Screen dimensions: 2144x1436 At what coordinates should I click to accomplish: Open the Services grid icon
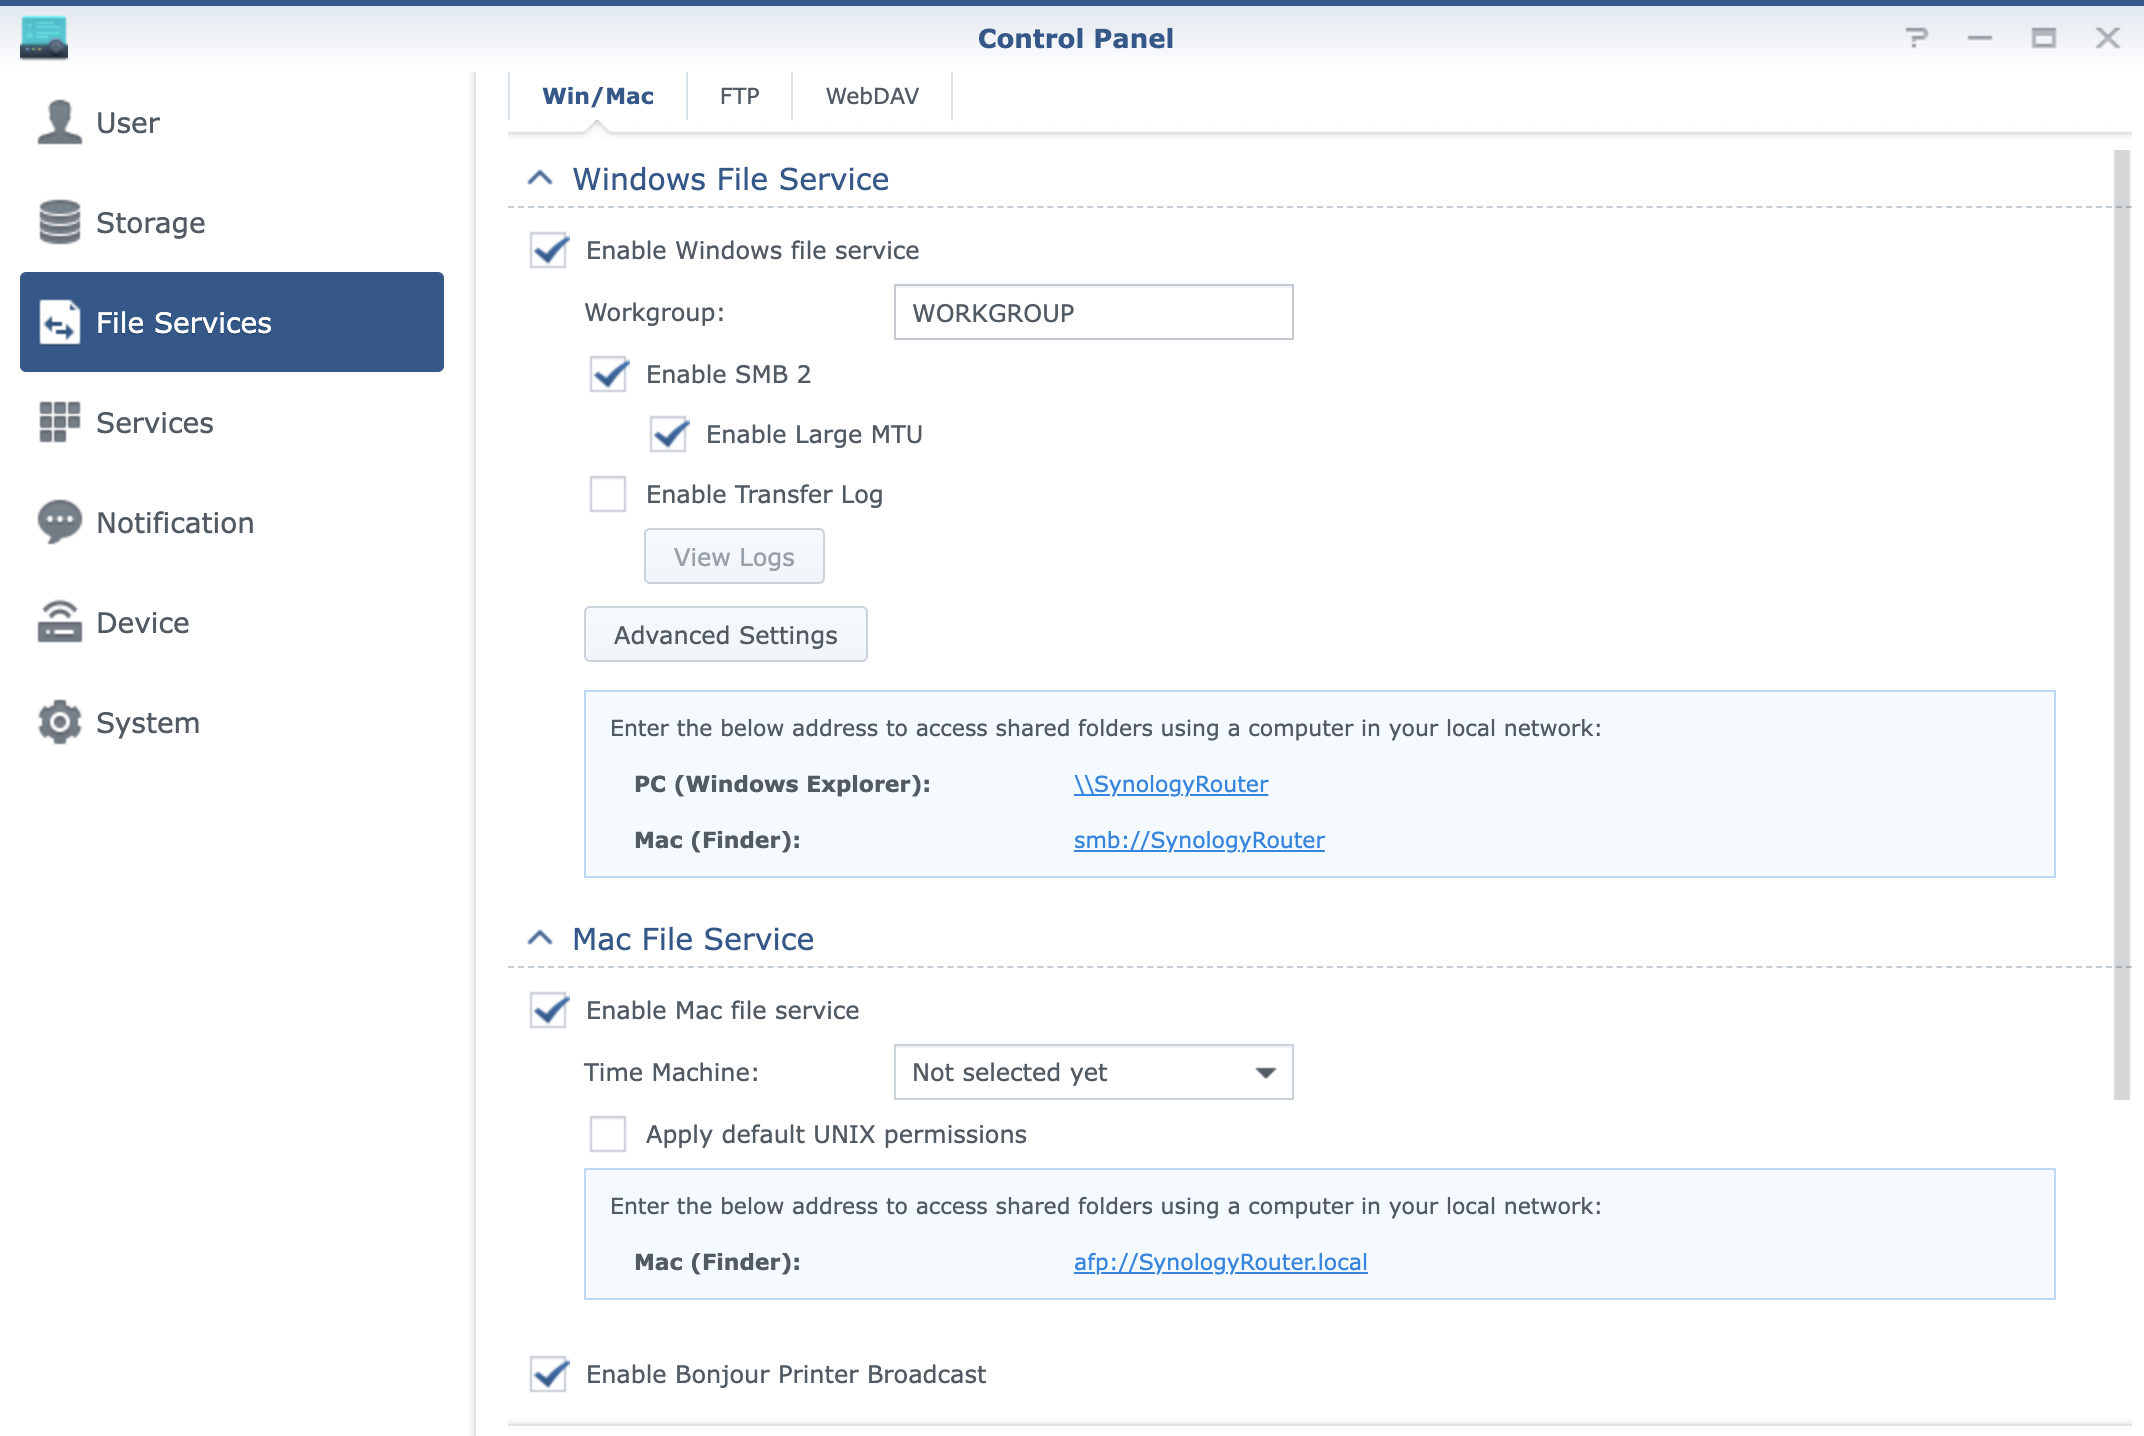click(x=60, y=422)
